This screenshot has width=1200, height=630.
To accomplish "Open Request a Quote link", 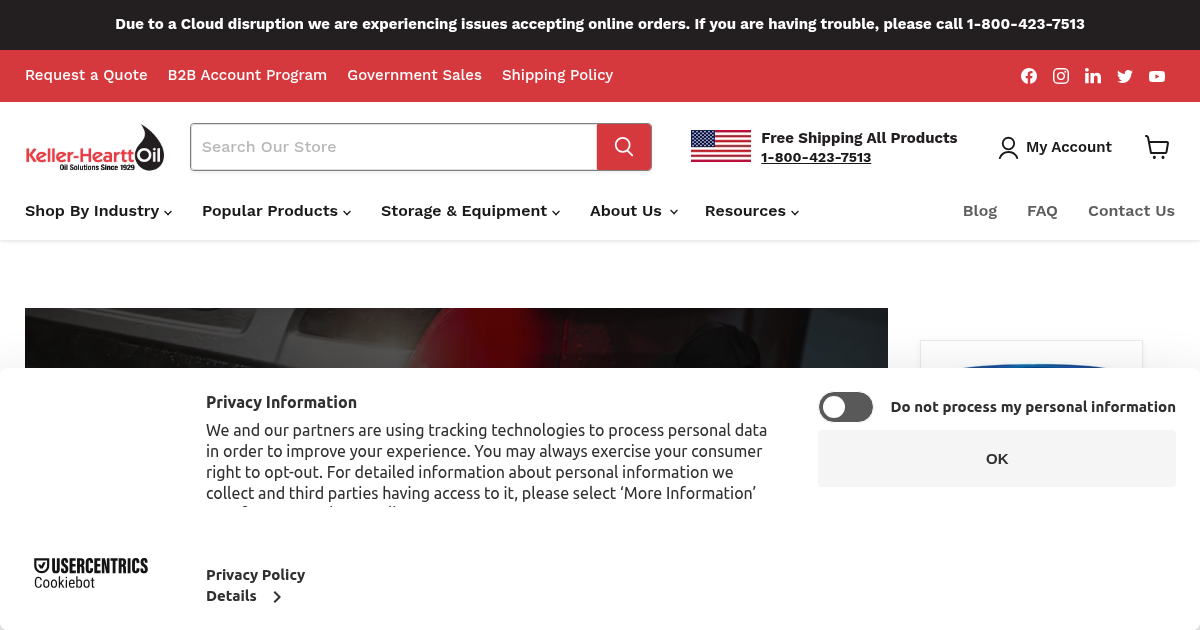I will [86, 75].
